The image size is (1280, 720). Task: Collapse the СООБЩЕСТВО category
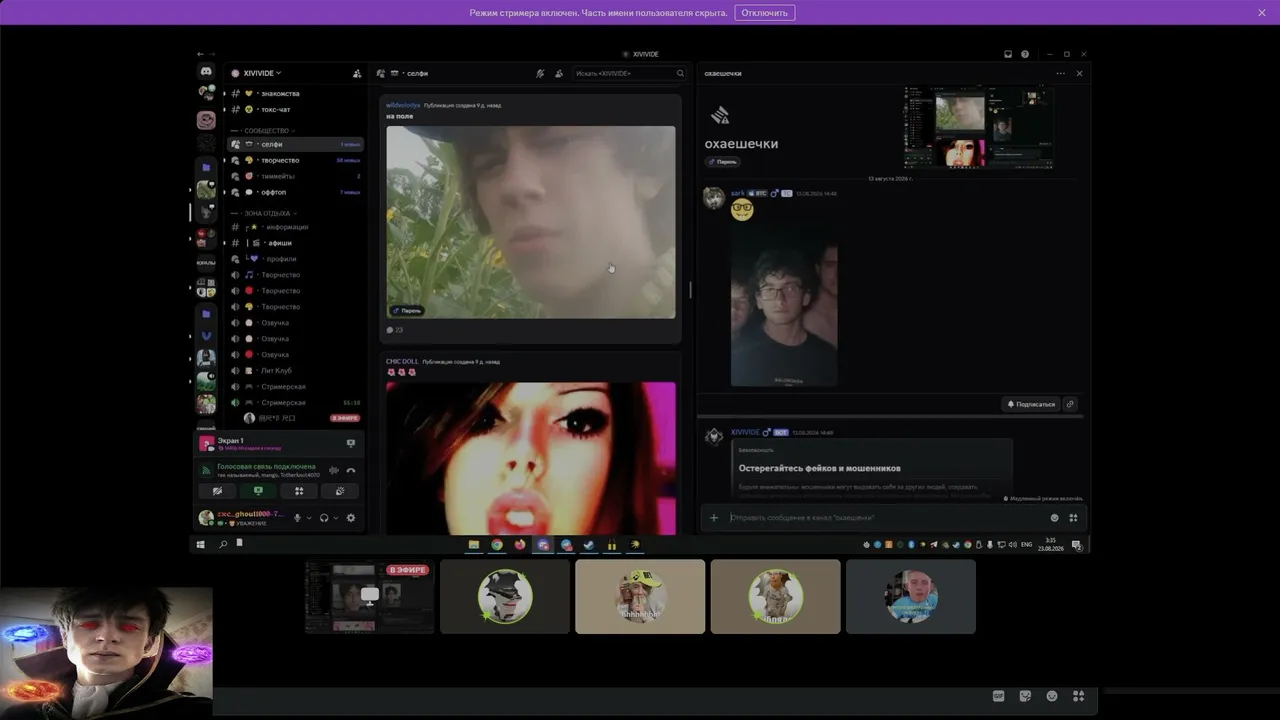pos(266,131)
